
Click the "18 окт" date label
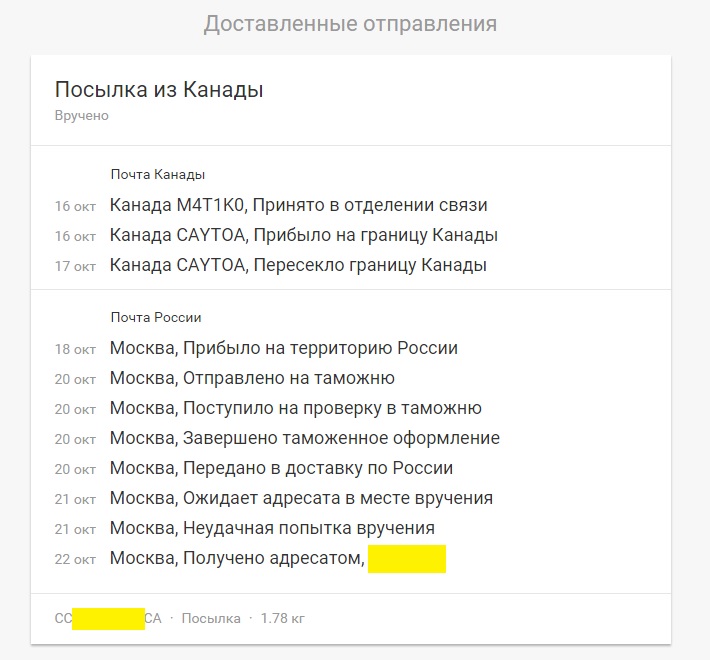[75, 350]
